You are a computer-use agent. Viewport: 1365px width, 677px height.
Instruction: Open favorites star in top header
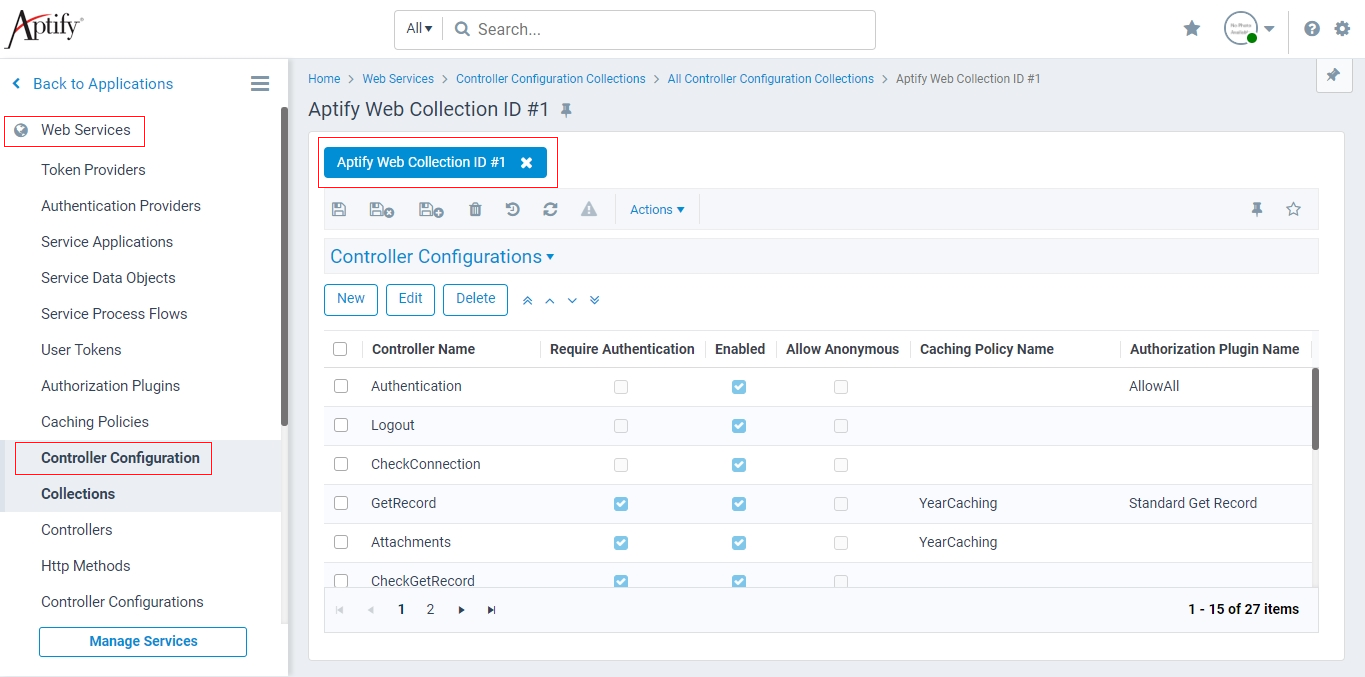(1192, 29)
